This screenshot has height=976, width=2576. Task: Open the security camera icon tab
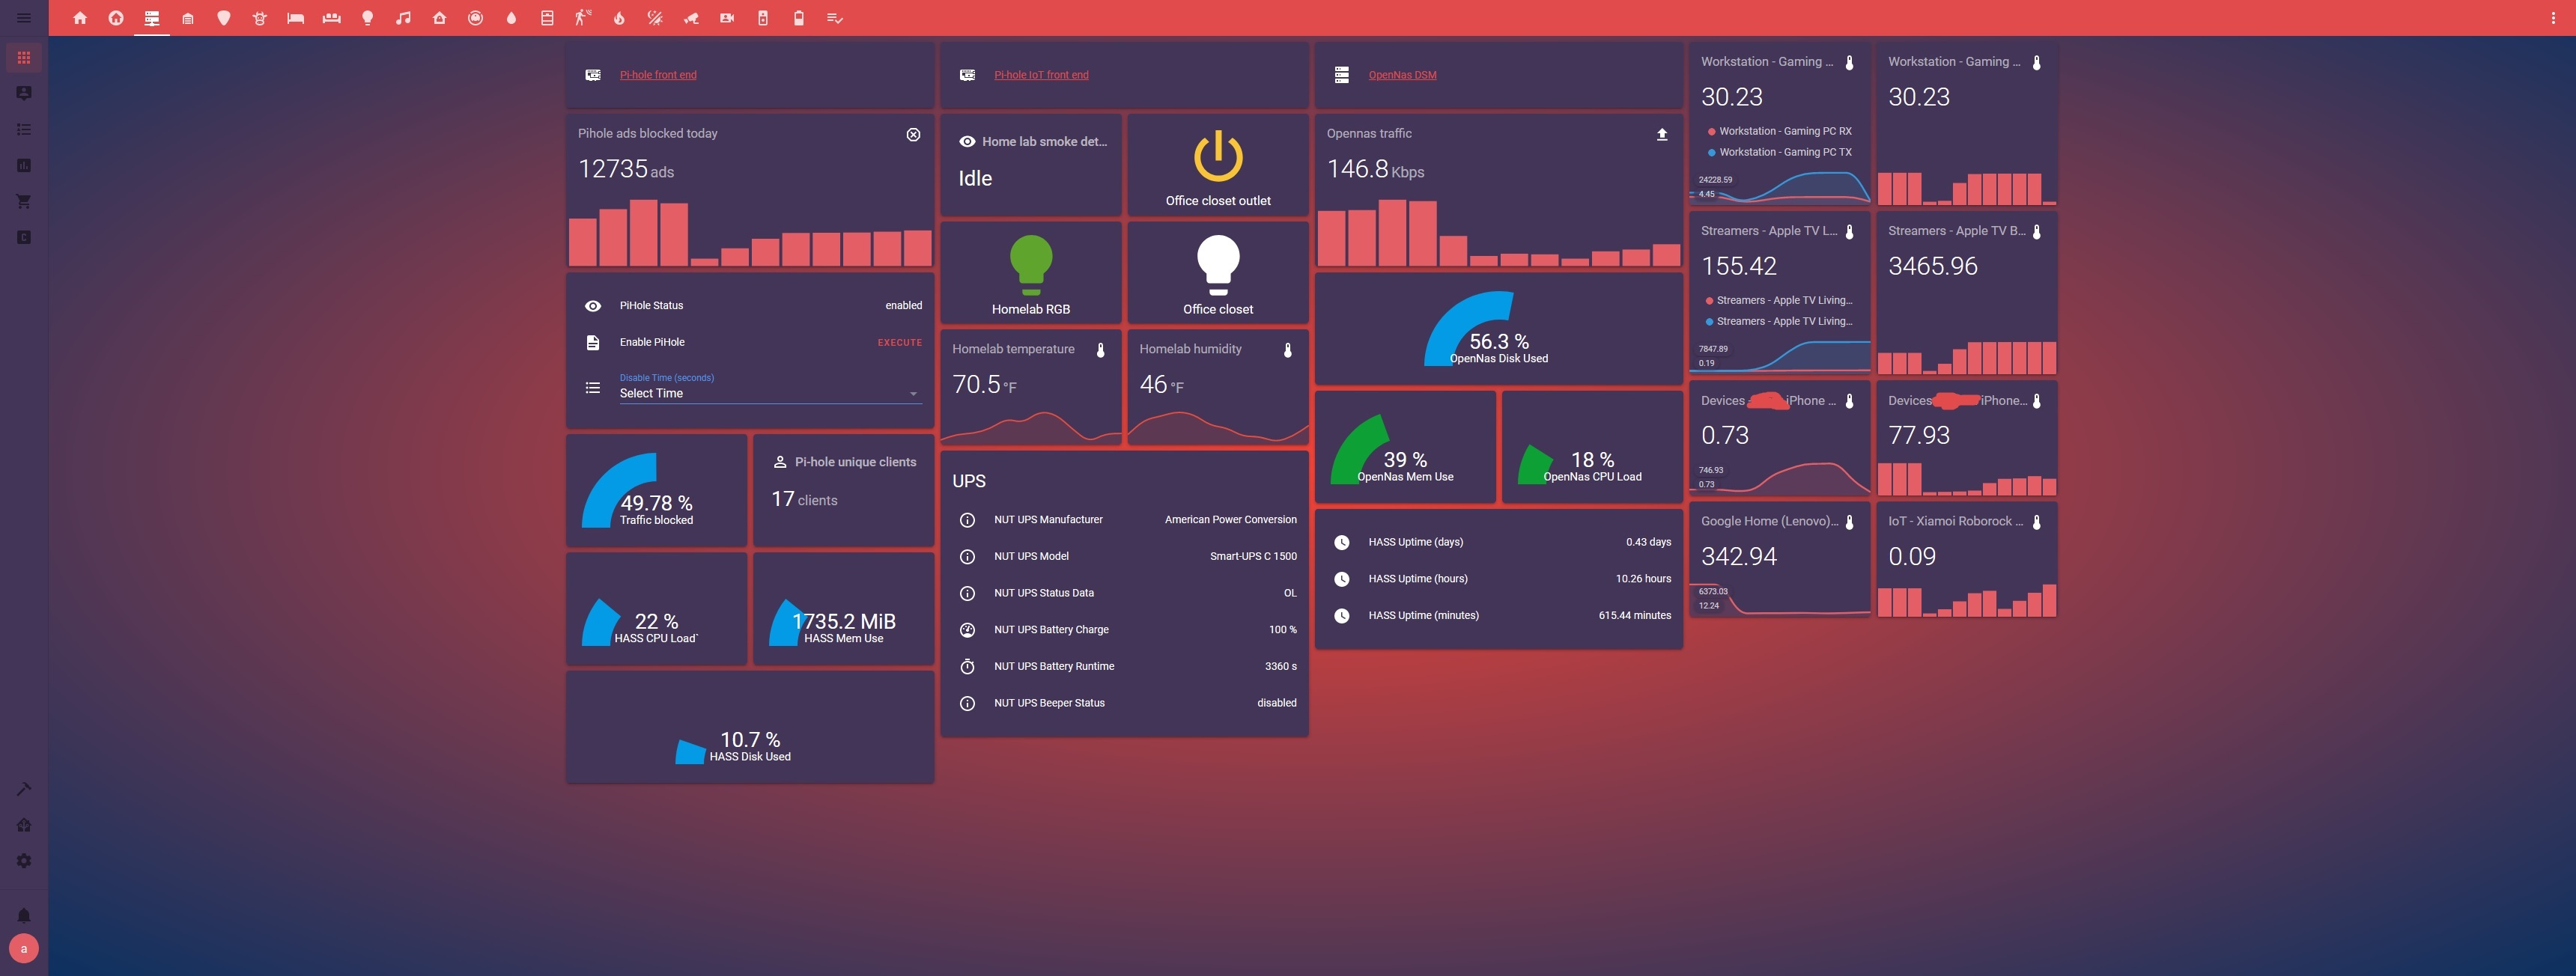691,18
